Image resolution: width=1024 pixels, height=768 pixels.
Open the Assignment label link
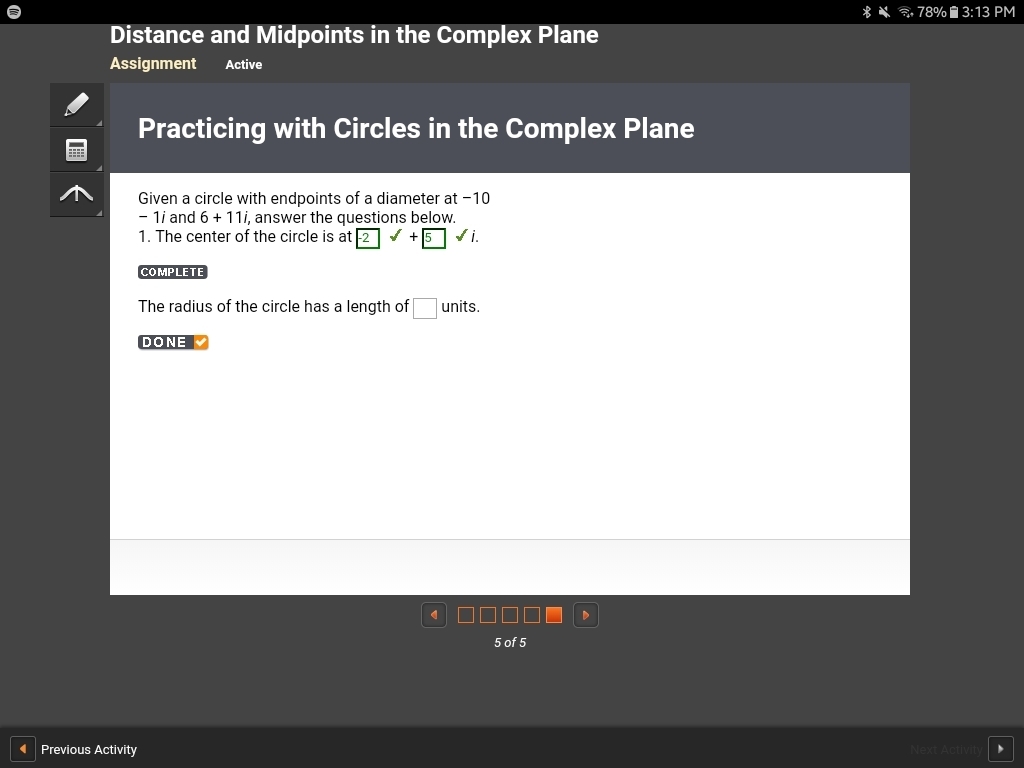153,63
